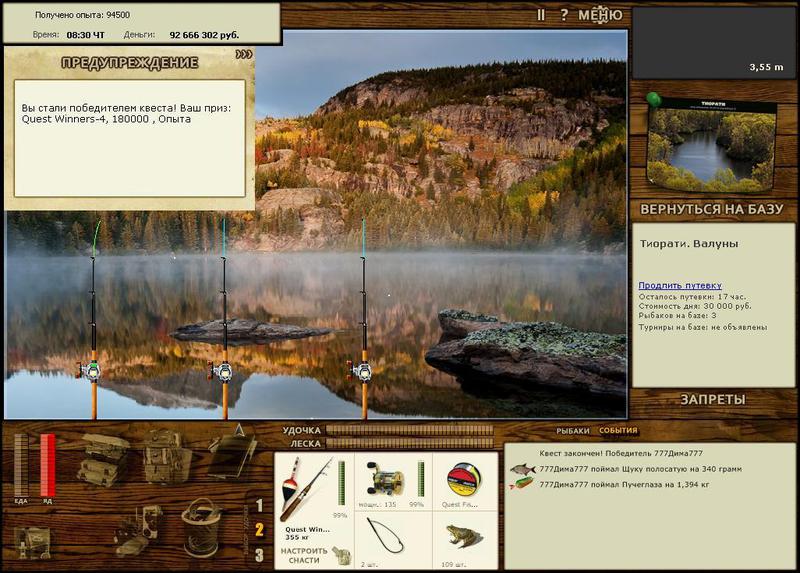Collapse the warning panel with >>> arrows
The width and height of the screenshot is (800, 573).
pyautogui.click(x=244, y=54)
